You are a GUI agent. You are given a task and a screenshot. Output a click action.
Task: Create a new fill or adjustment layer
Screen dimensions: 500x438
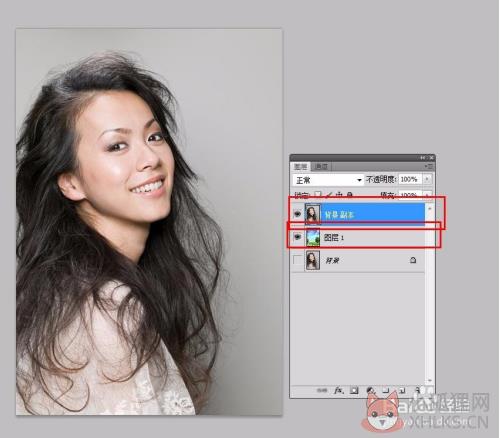[370, 390]
